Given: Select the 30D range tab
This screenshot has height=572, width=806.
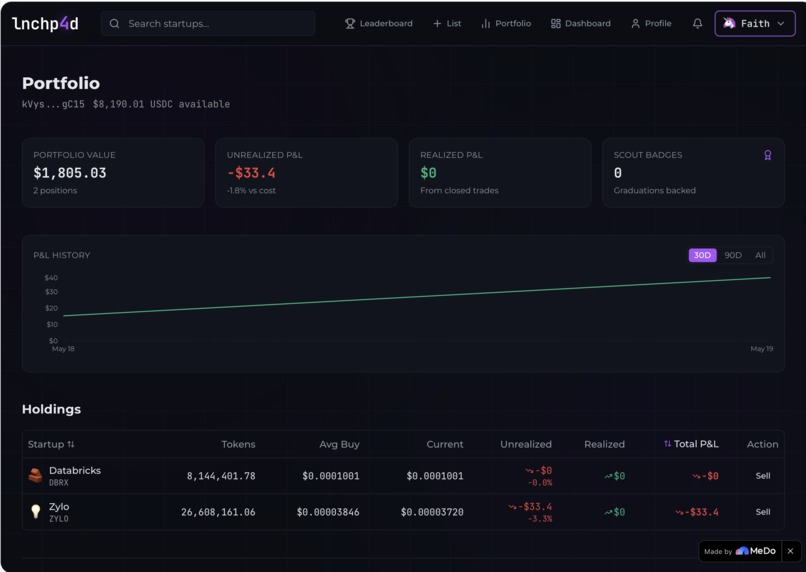Looking at the screenshot, I should point(702,255).
